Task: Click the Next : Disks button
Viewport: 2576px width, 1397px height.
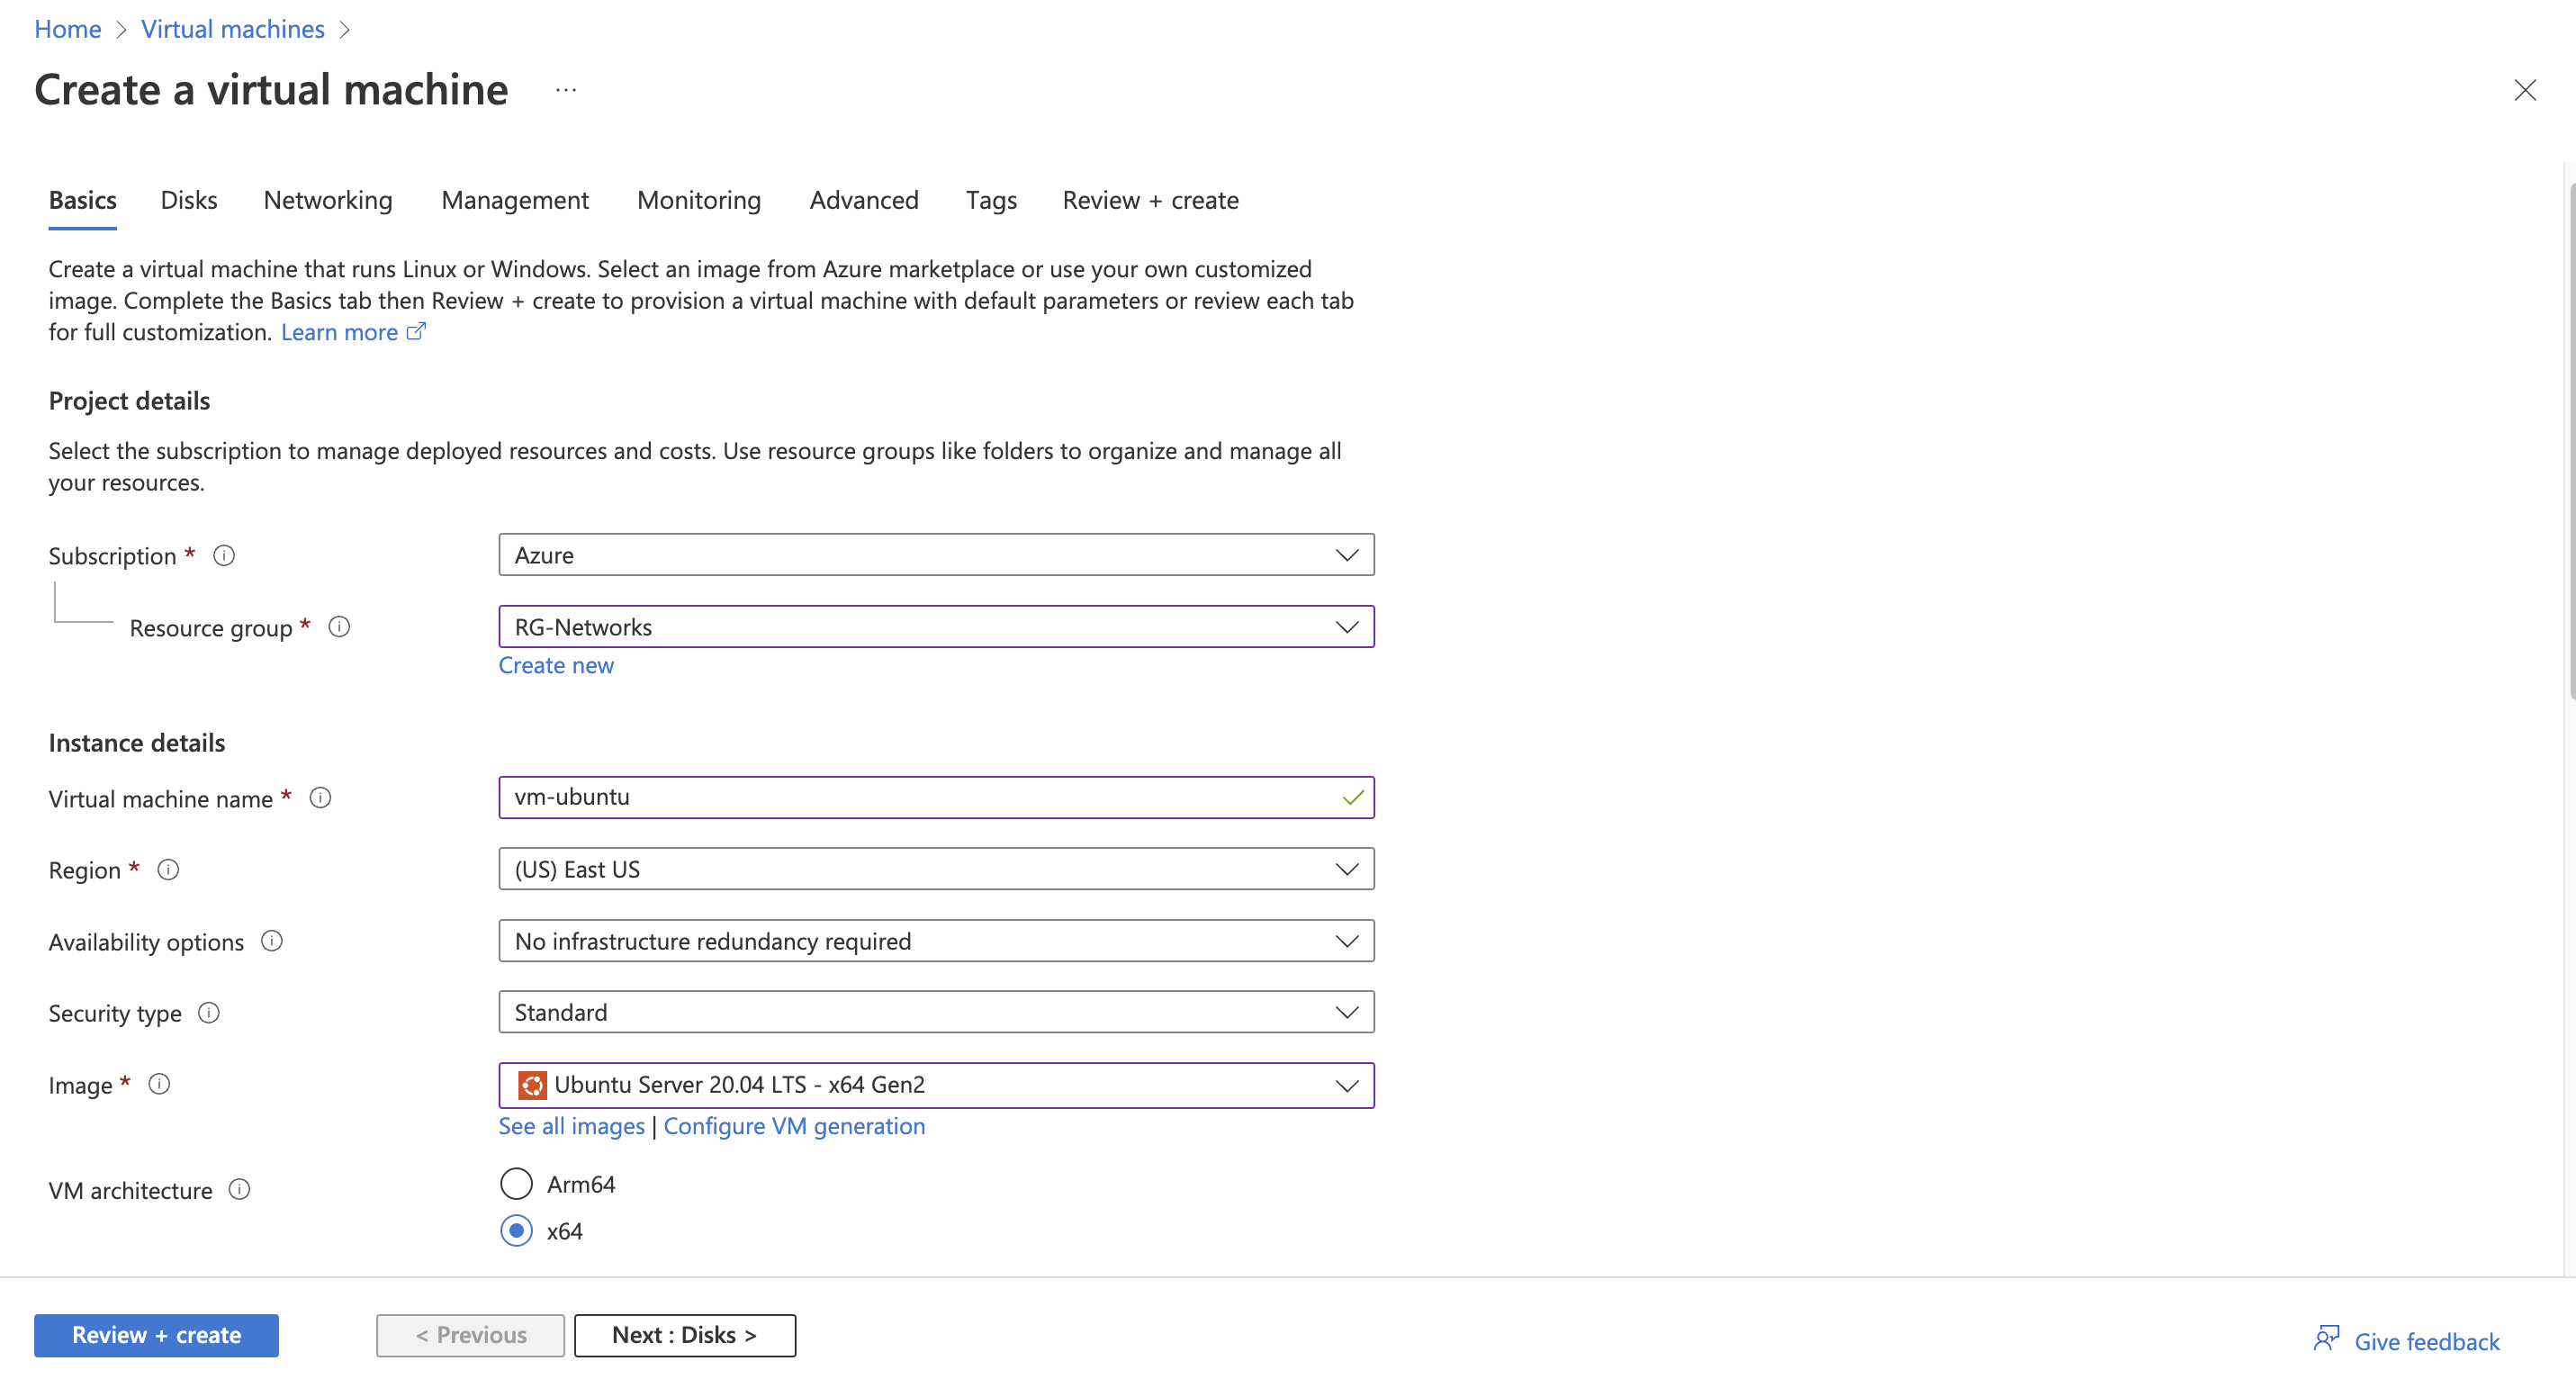Action: [x=685, y=1335]
